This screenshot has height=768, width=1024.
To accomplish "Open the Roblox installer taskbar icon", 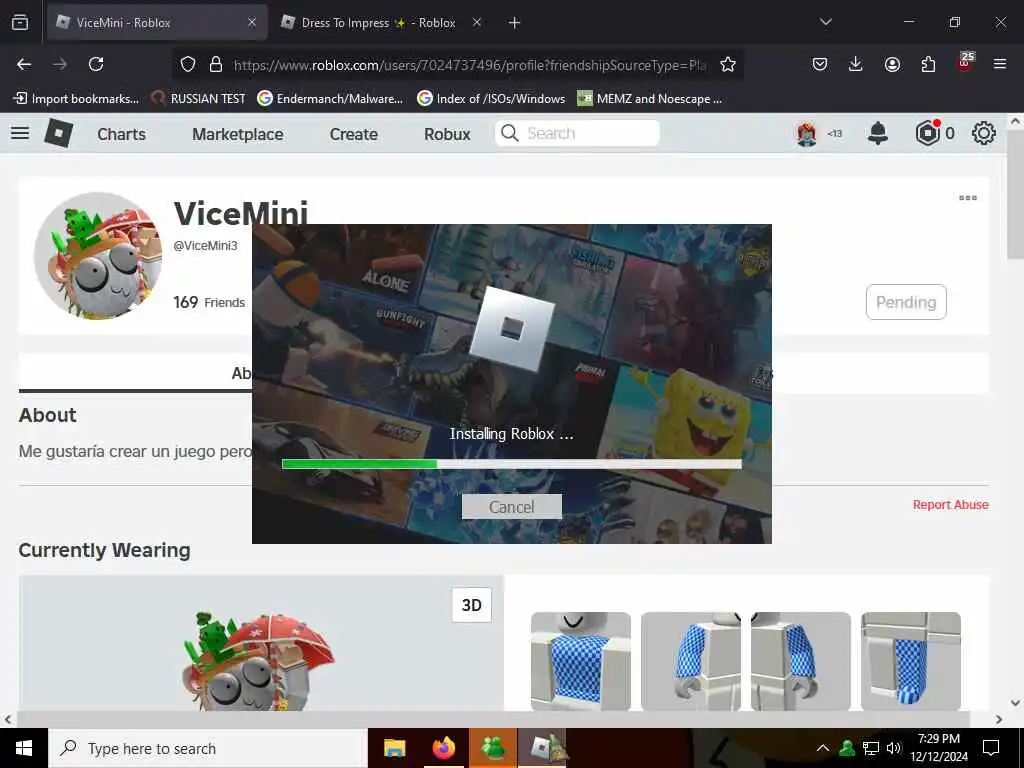I will [x=543, y=748].
